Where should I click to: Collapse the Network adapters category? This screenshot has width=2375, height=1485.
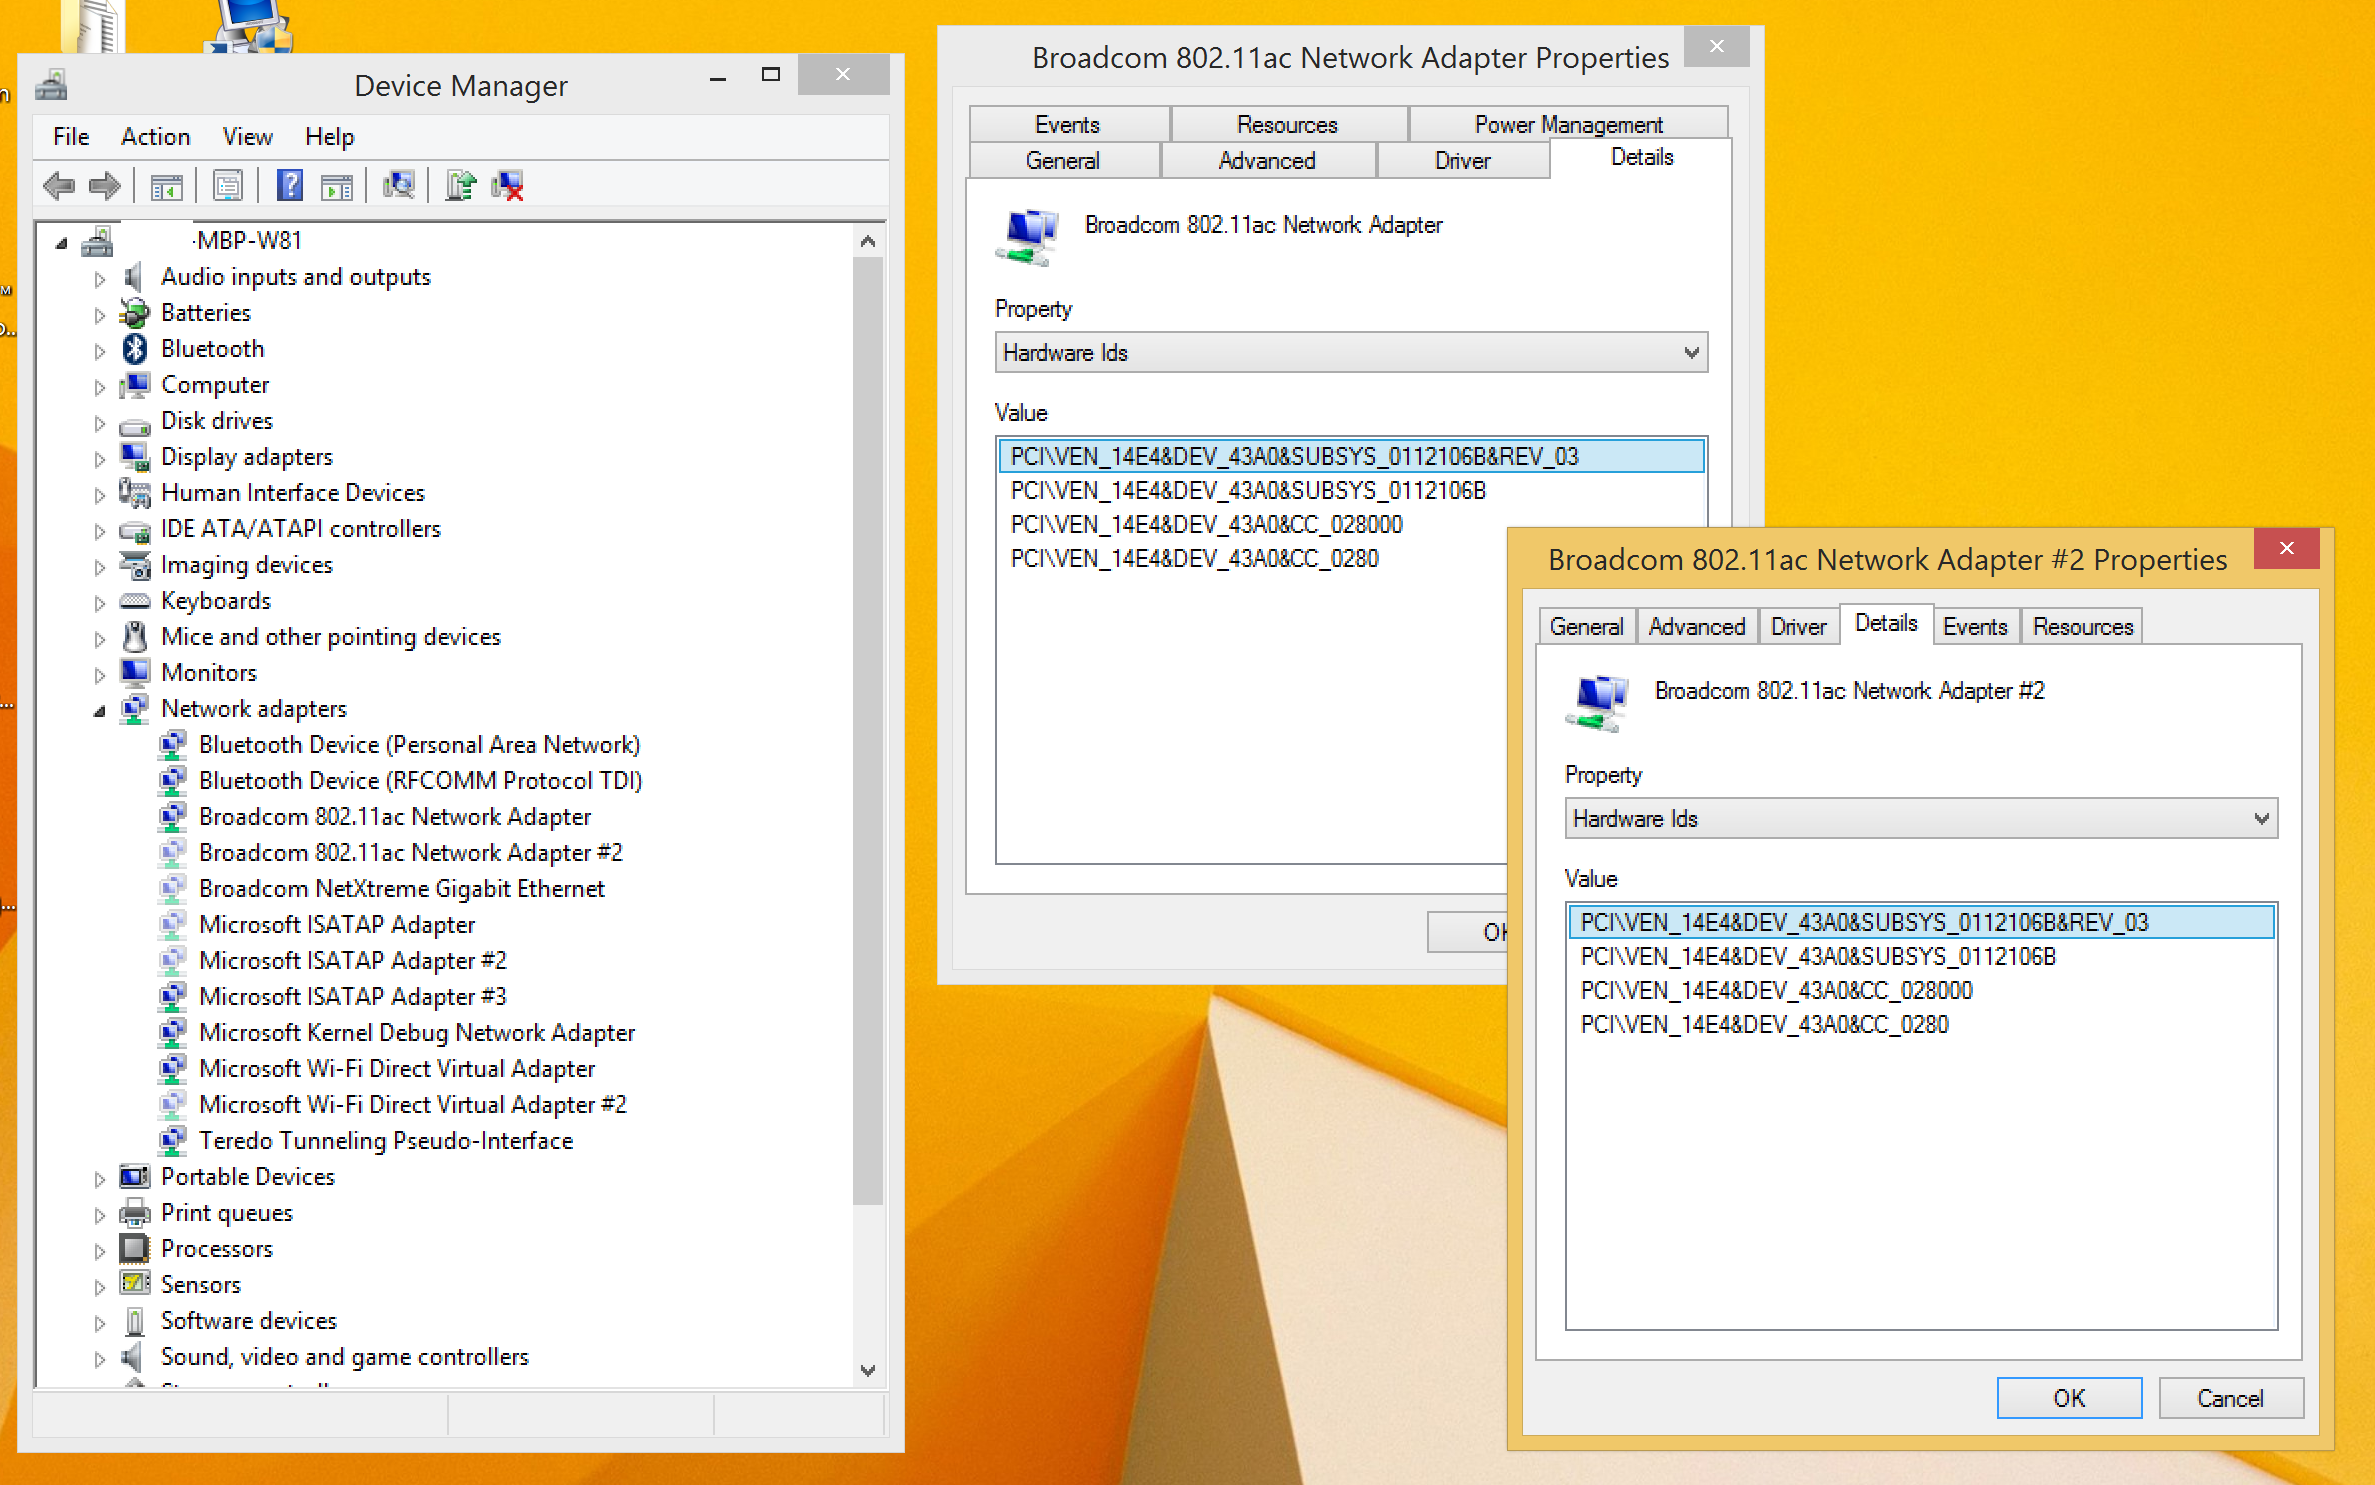[x=99, y=711]
